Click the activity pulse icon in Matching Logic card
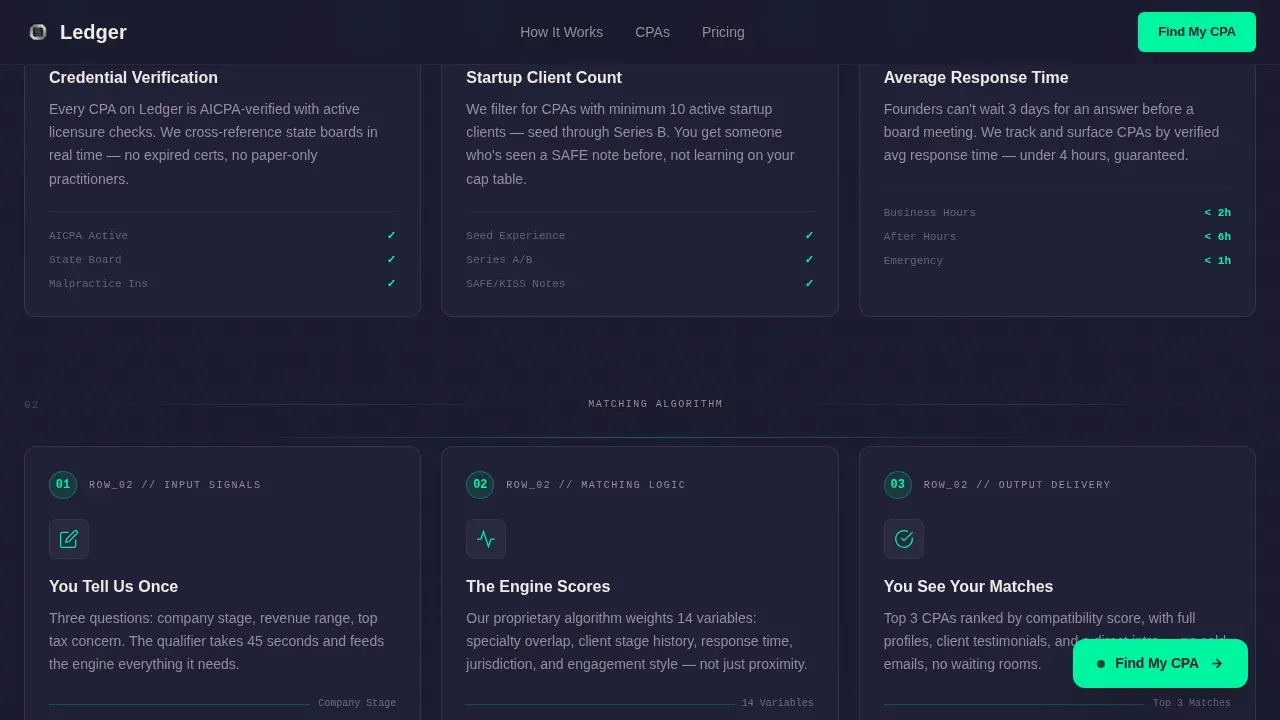1280x720 pixels. [x=486, y=539]
